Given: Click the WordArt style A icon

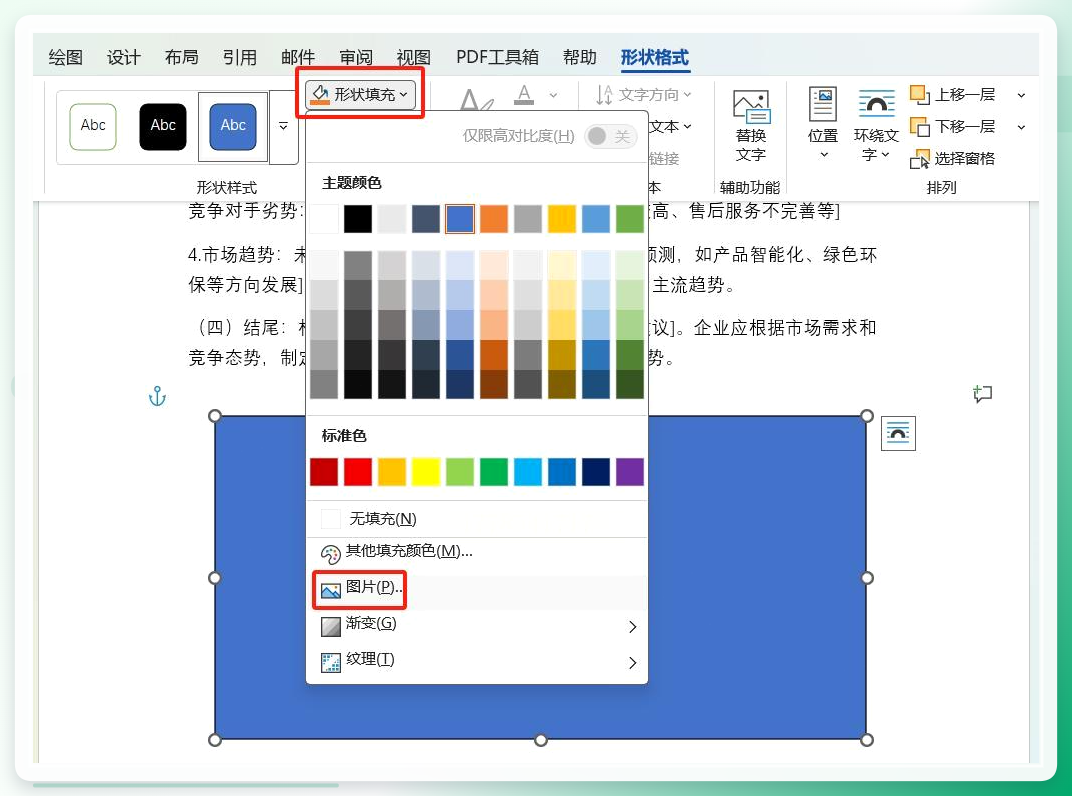Looking at the screenshot, I should 476,101.
